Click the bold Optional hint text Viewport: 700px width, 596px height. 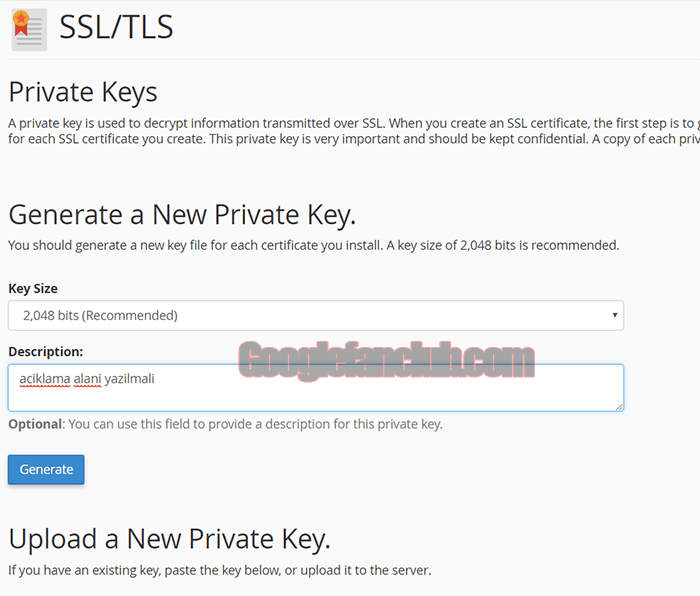point(35,424)
